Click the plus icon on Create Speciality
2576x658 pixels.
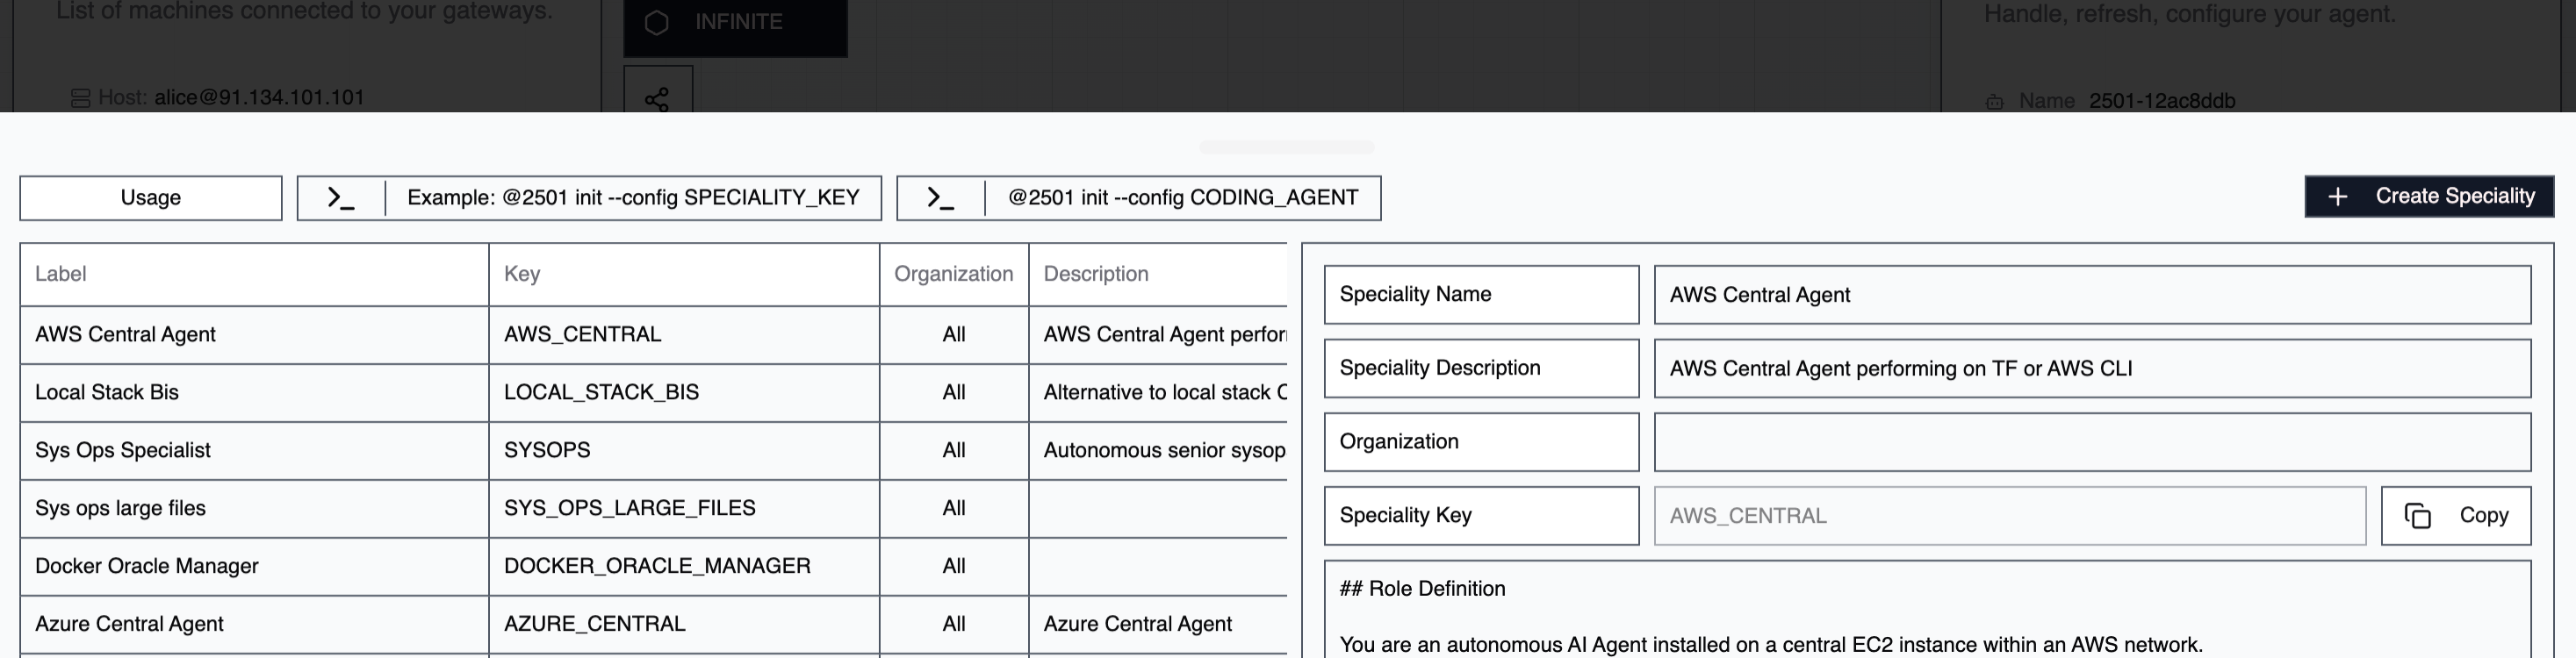click(x=2337, y=197)
